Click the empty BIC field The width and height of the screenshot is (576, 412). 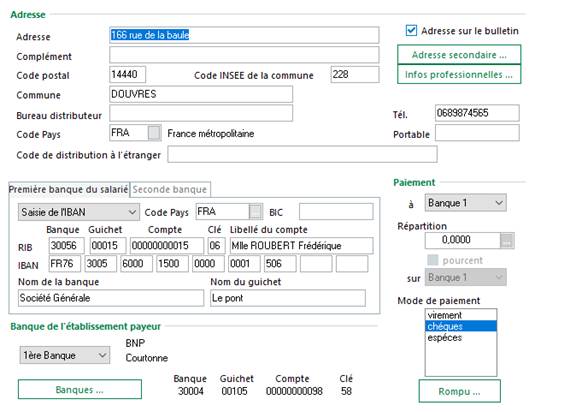click(x=336, y=212)
